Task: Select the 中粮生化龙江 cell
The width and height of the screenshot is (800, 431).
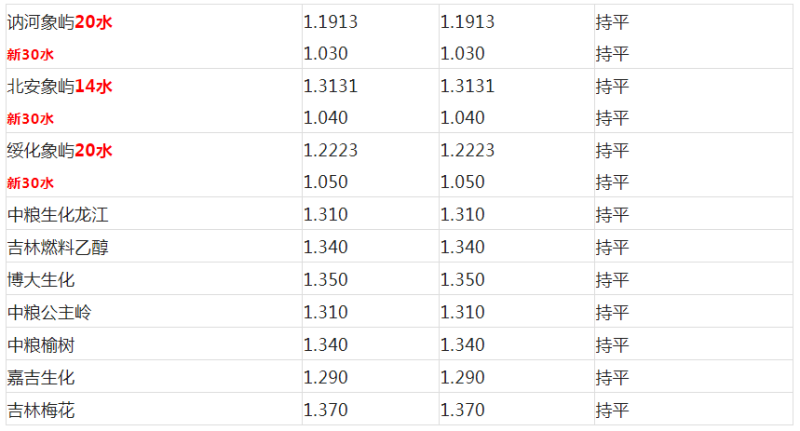Action: (56, 215)
